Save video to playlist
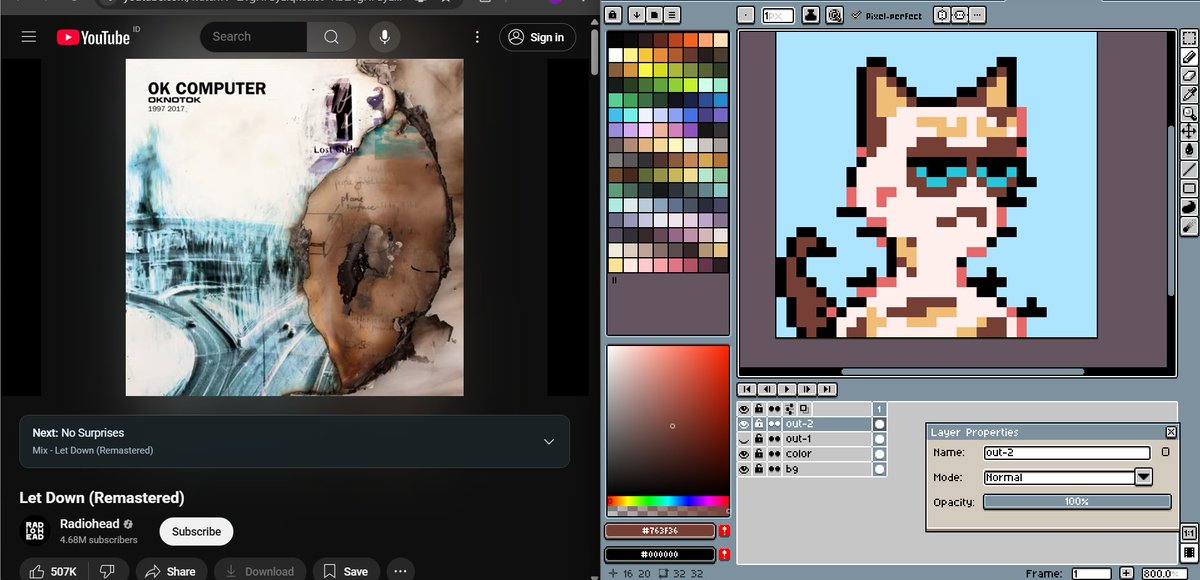Viewport: 1200px width, 580px height. [346, 571]
